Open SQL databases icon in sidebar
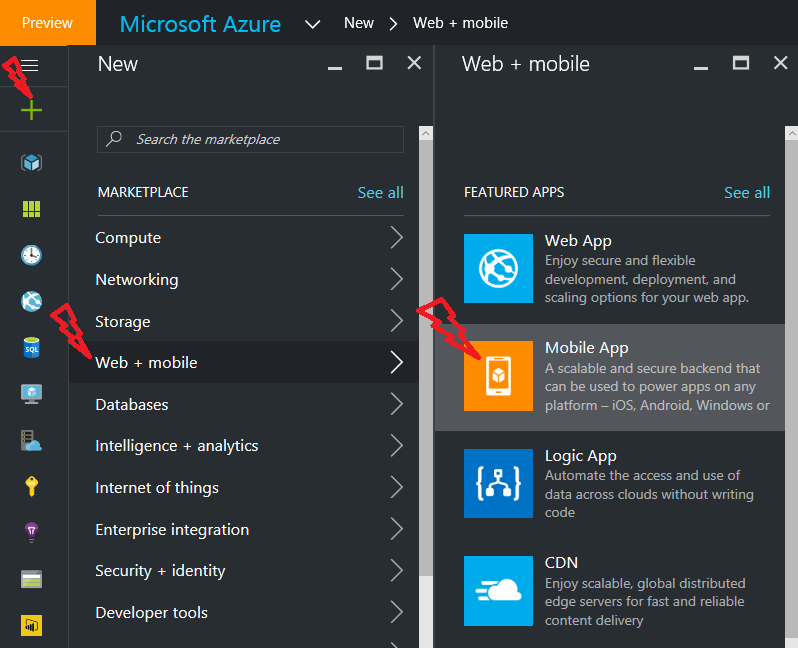The height and width of the screenshot is (648, 798). 32,348
